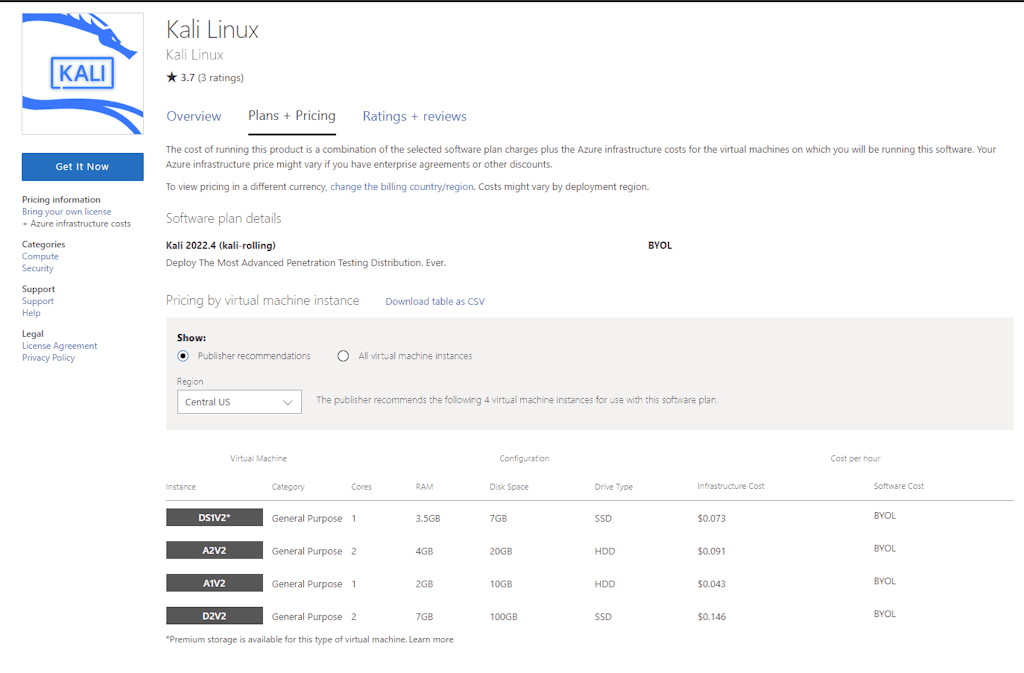Click the RAM column header
The image size is (1024, 673).
tap(424, 487)
